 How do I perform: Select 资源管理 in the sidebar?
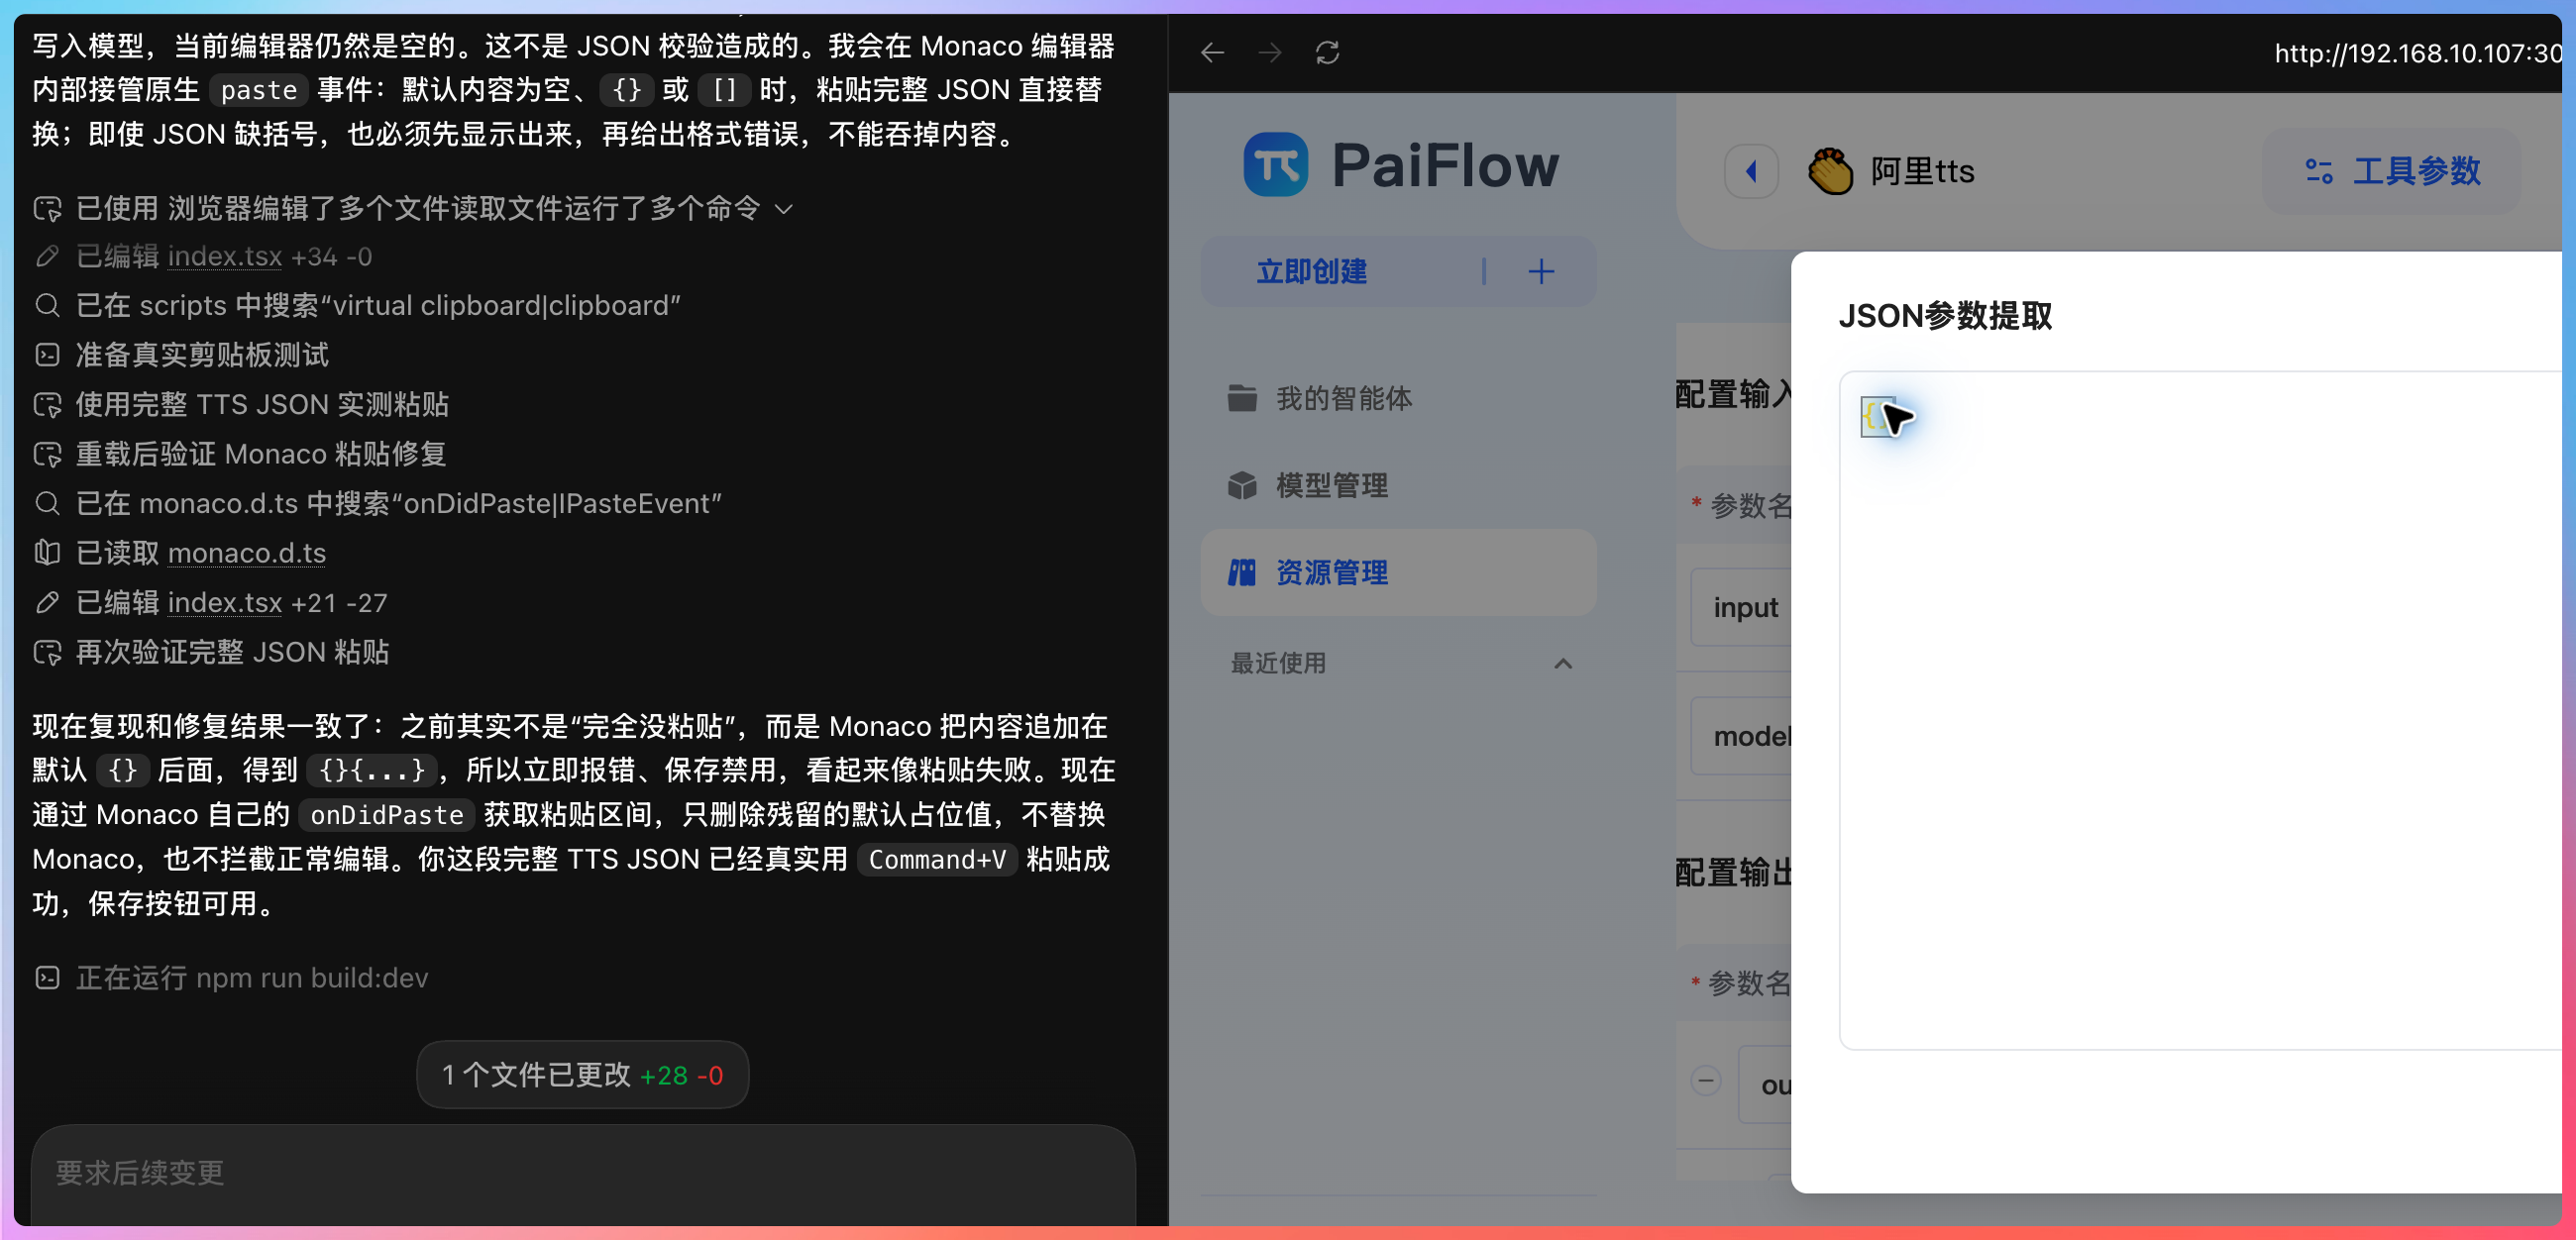[1398, 572]
